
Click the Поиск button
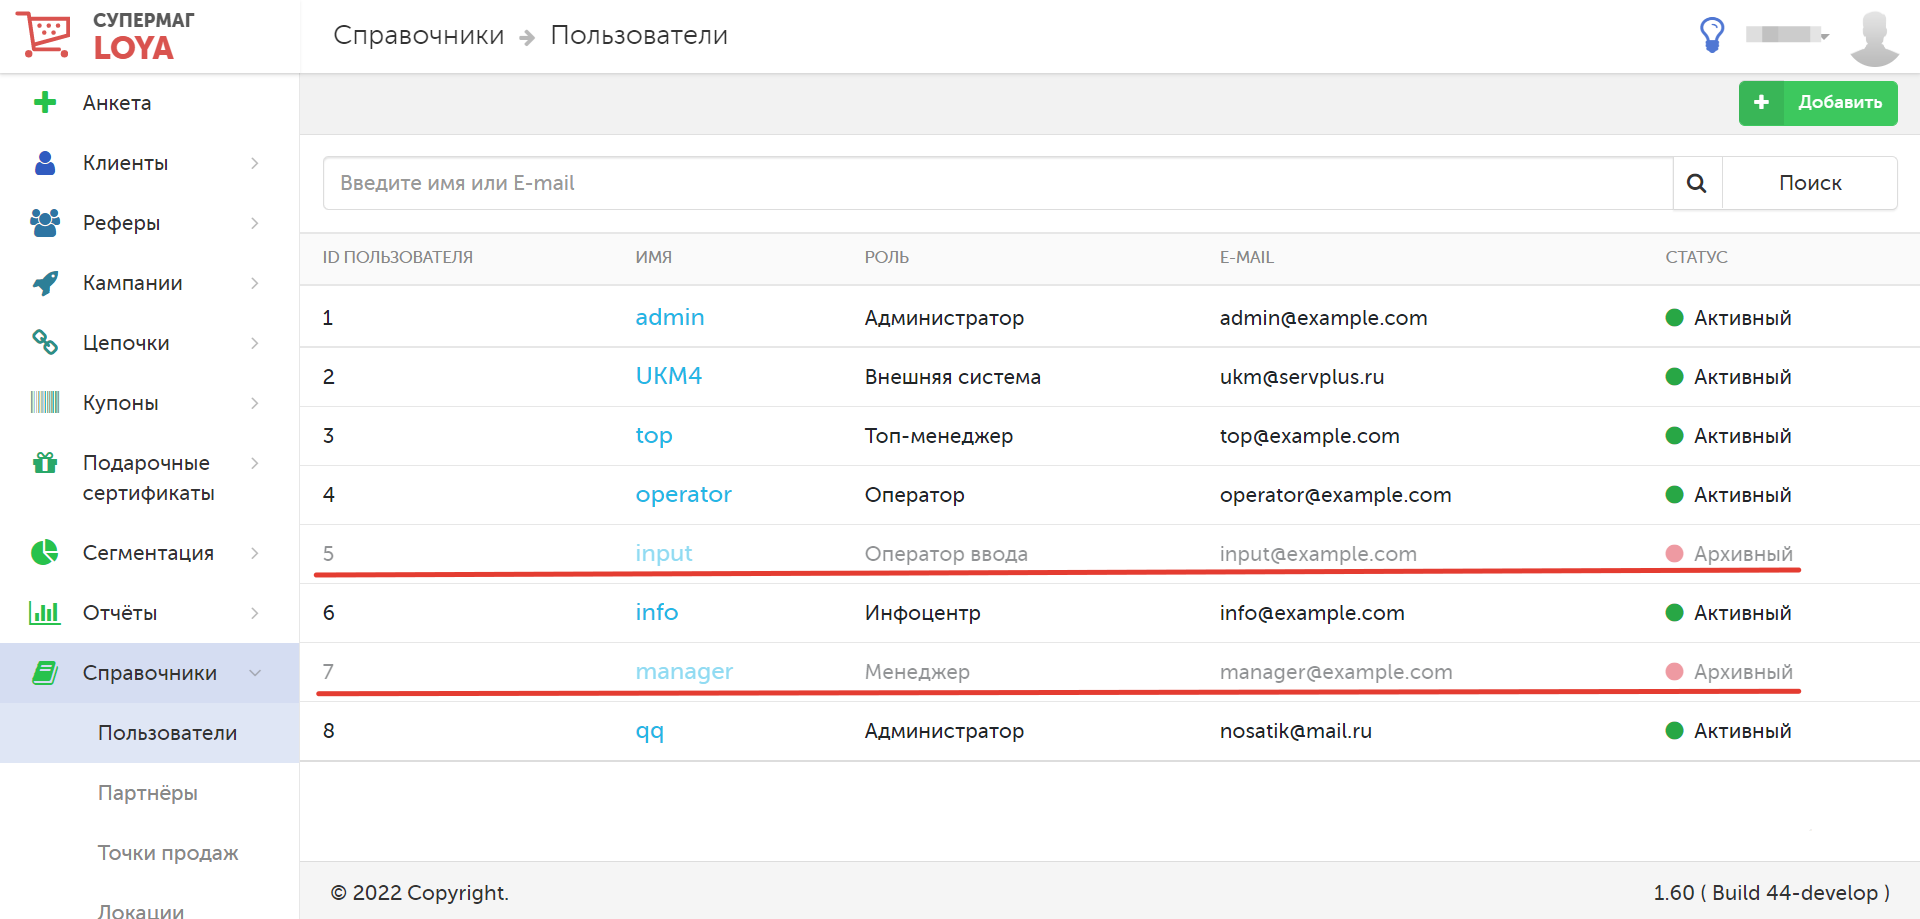click(1810, 183)
